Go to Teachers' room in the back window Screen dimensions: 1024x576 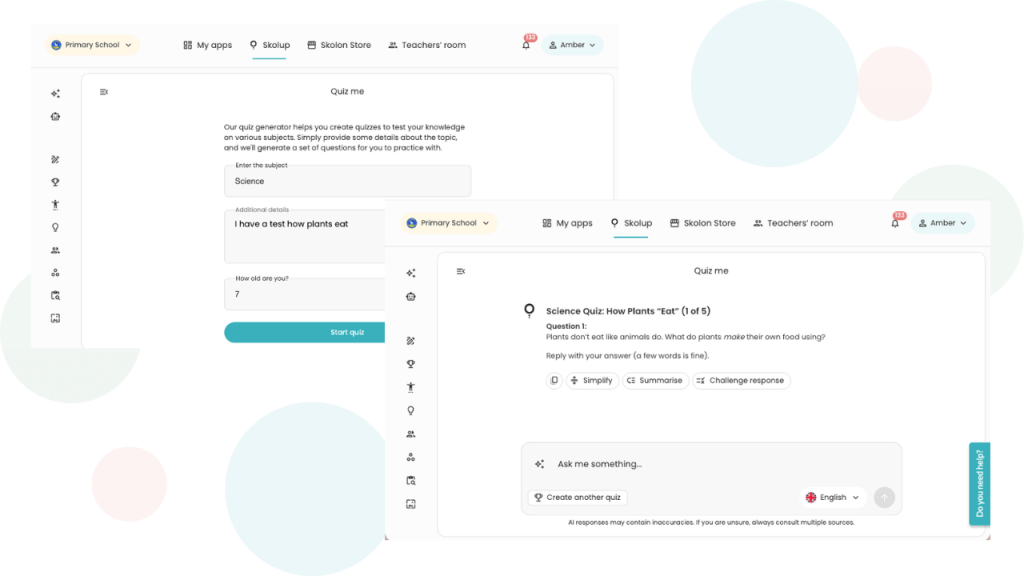tap(427, 45)
